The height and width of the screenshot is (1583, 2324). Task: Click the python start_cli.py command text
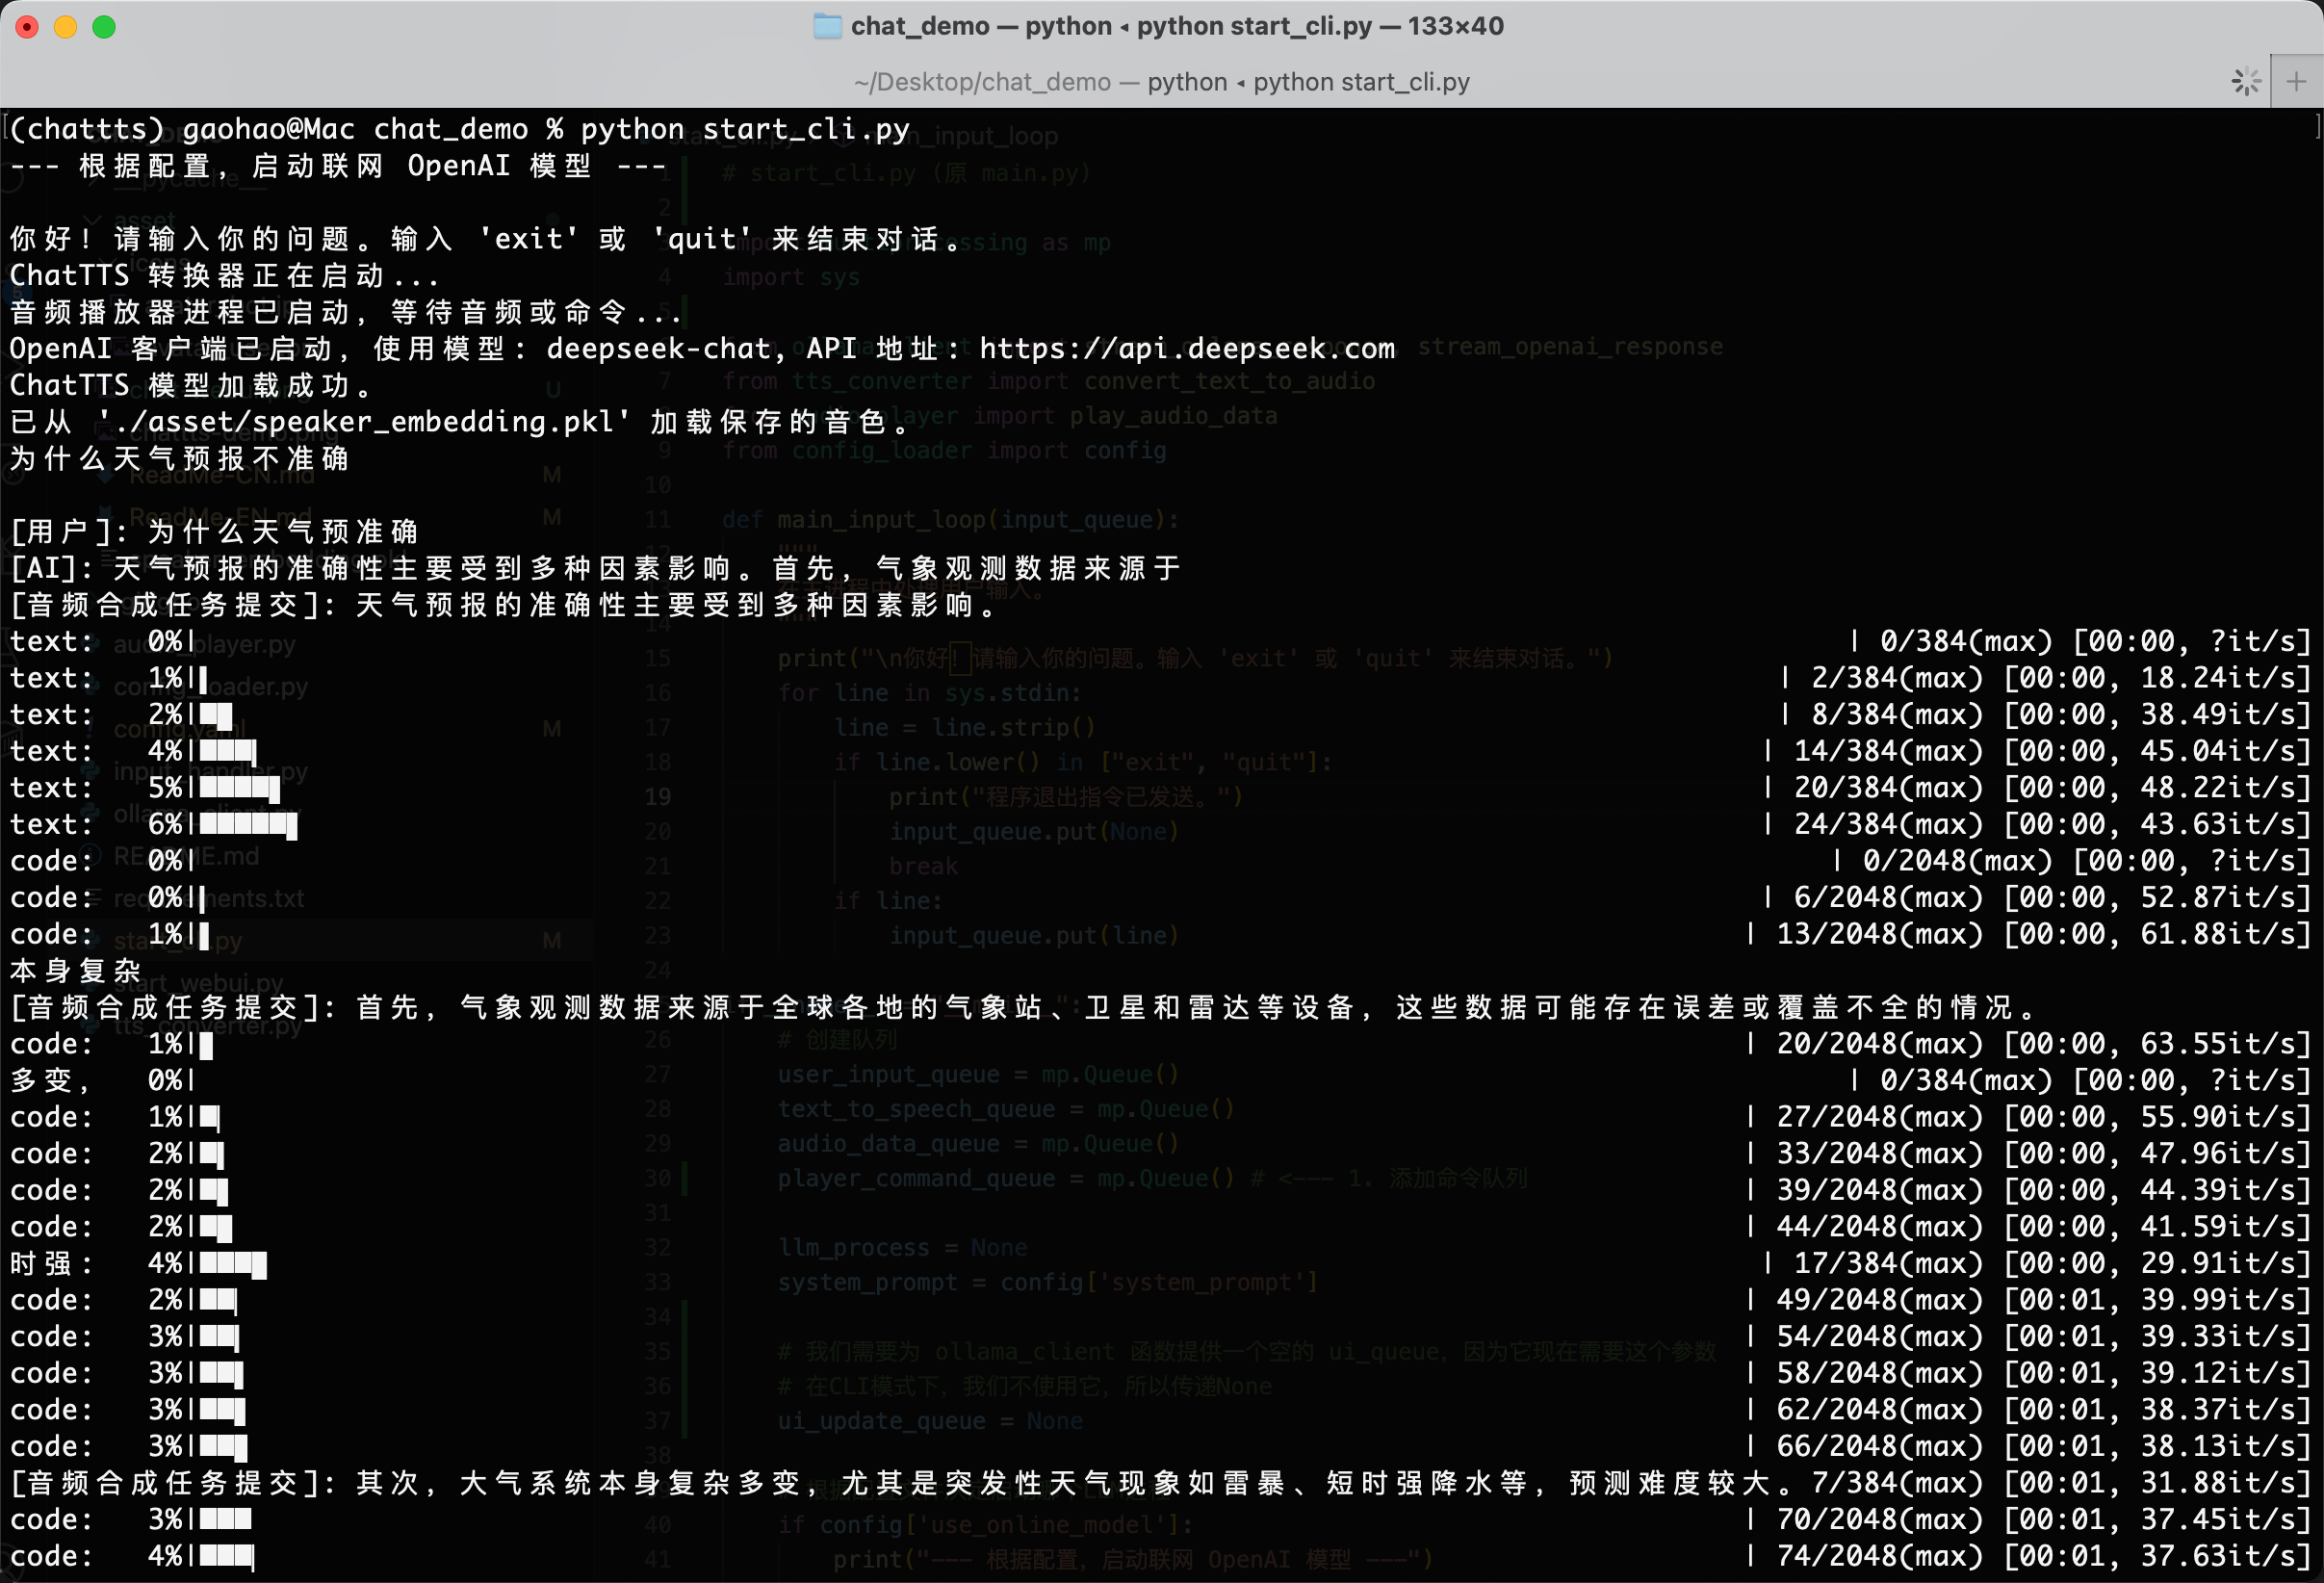[745, 129]
